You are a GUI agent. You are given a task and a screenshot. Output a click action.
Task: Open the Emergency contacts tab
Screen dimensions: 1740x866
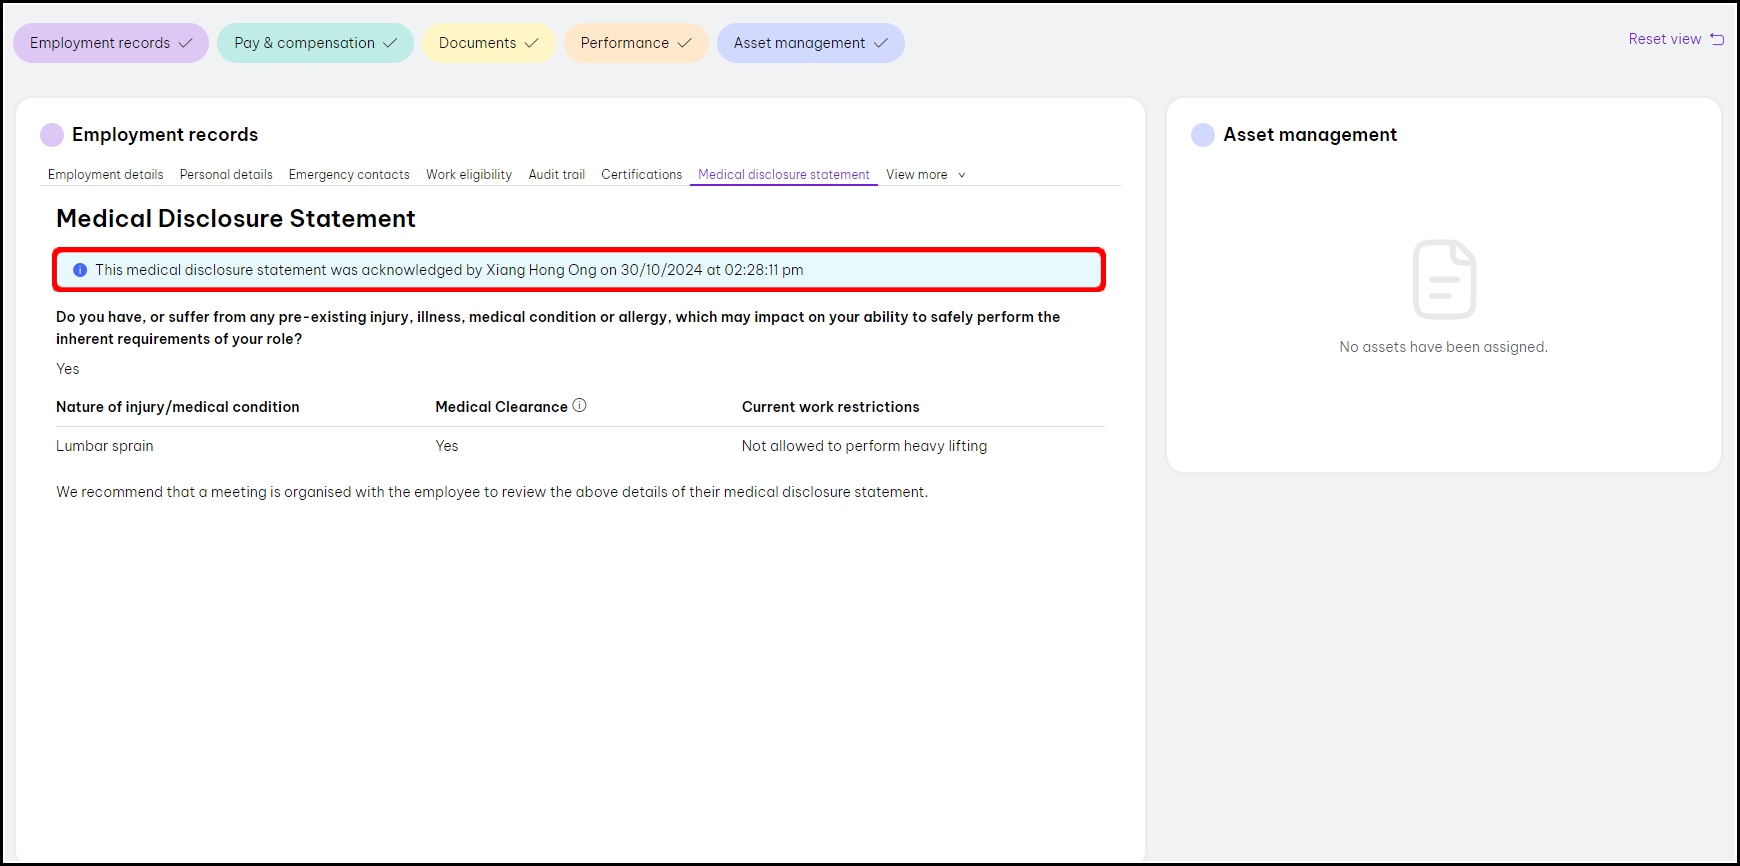pyautogui.click(x=349, y=175)
